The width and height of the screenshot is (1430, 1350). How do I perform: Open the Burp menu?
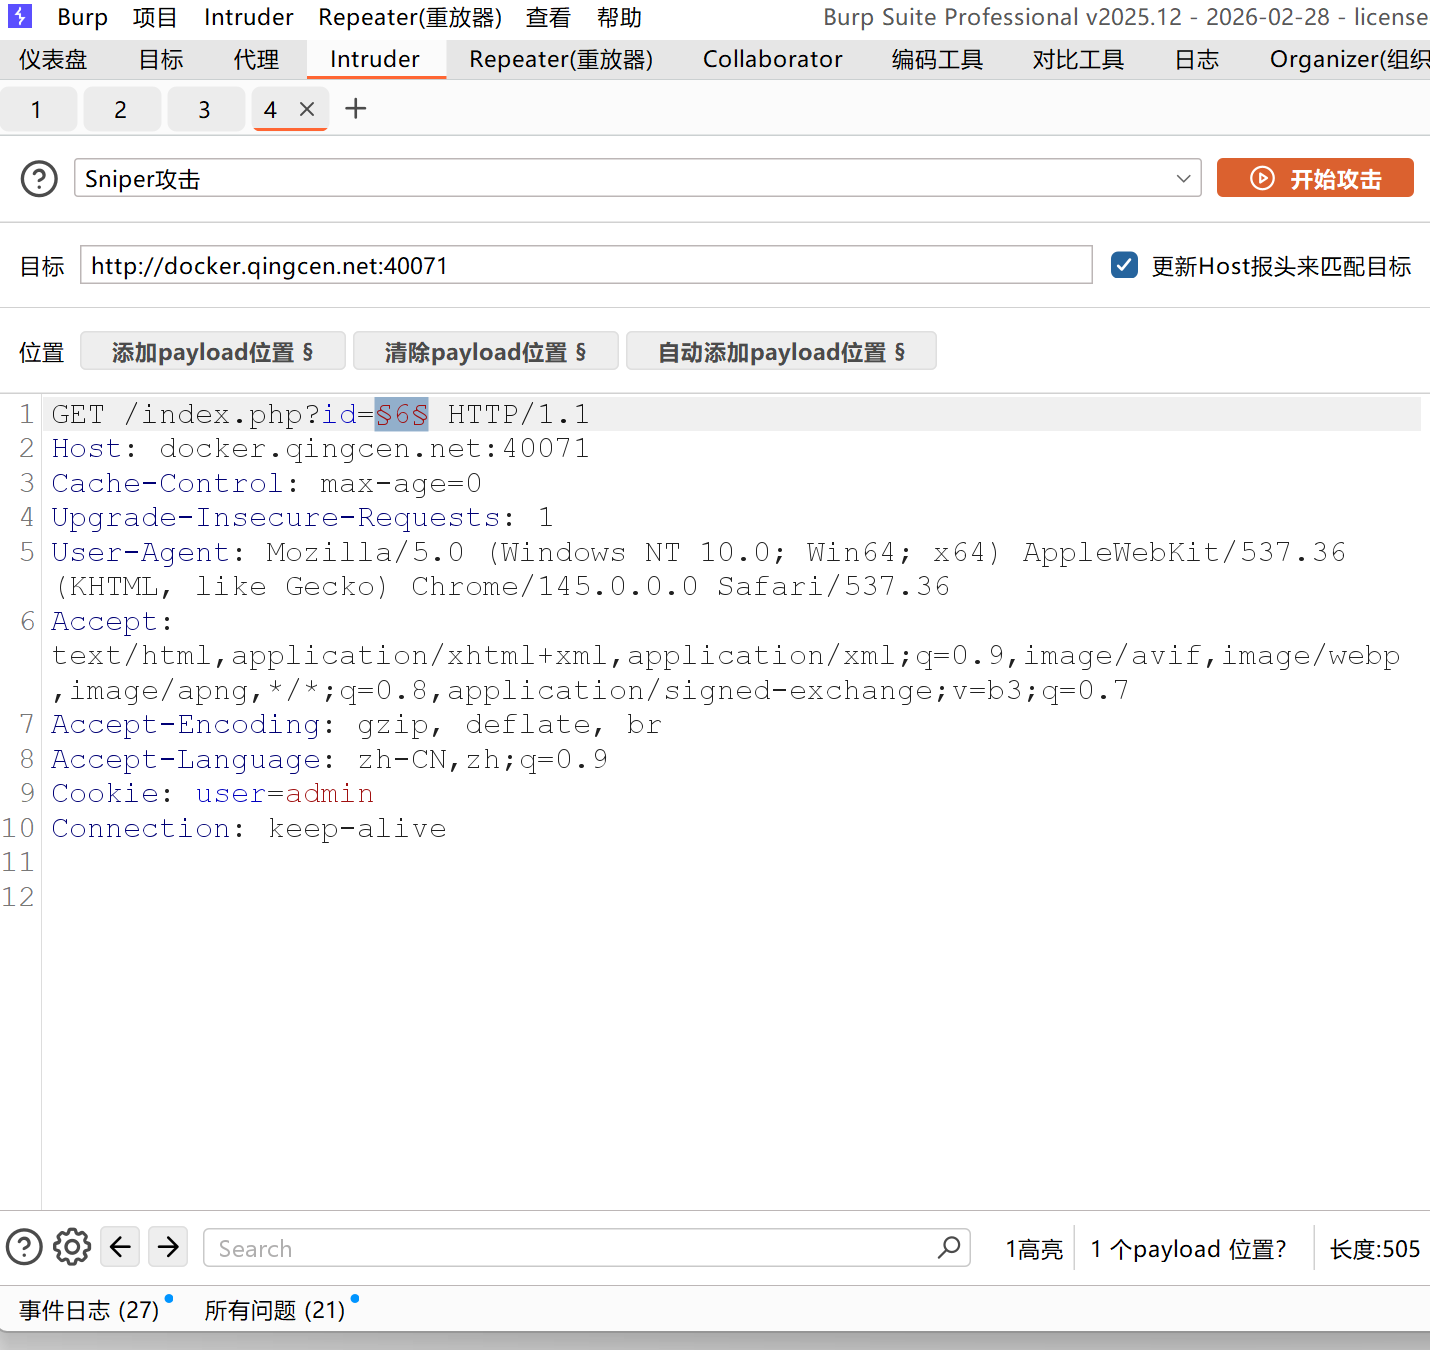[82, 17]
